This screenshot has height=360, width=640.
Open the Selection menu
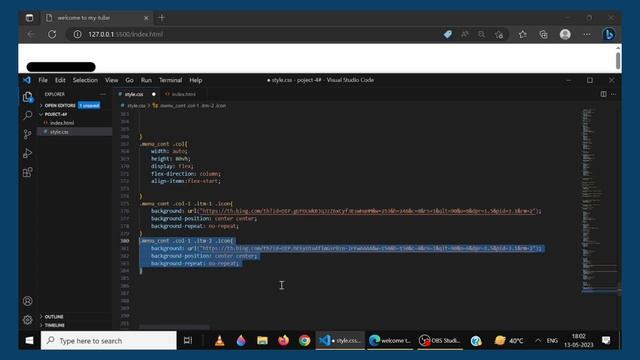(85, 80)
